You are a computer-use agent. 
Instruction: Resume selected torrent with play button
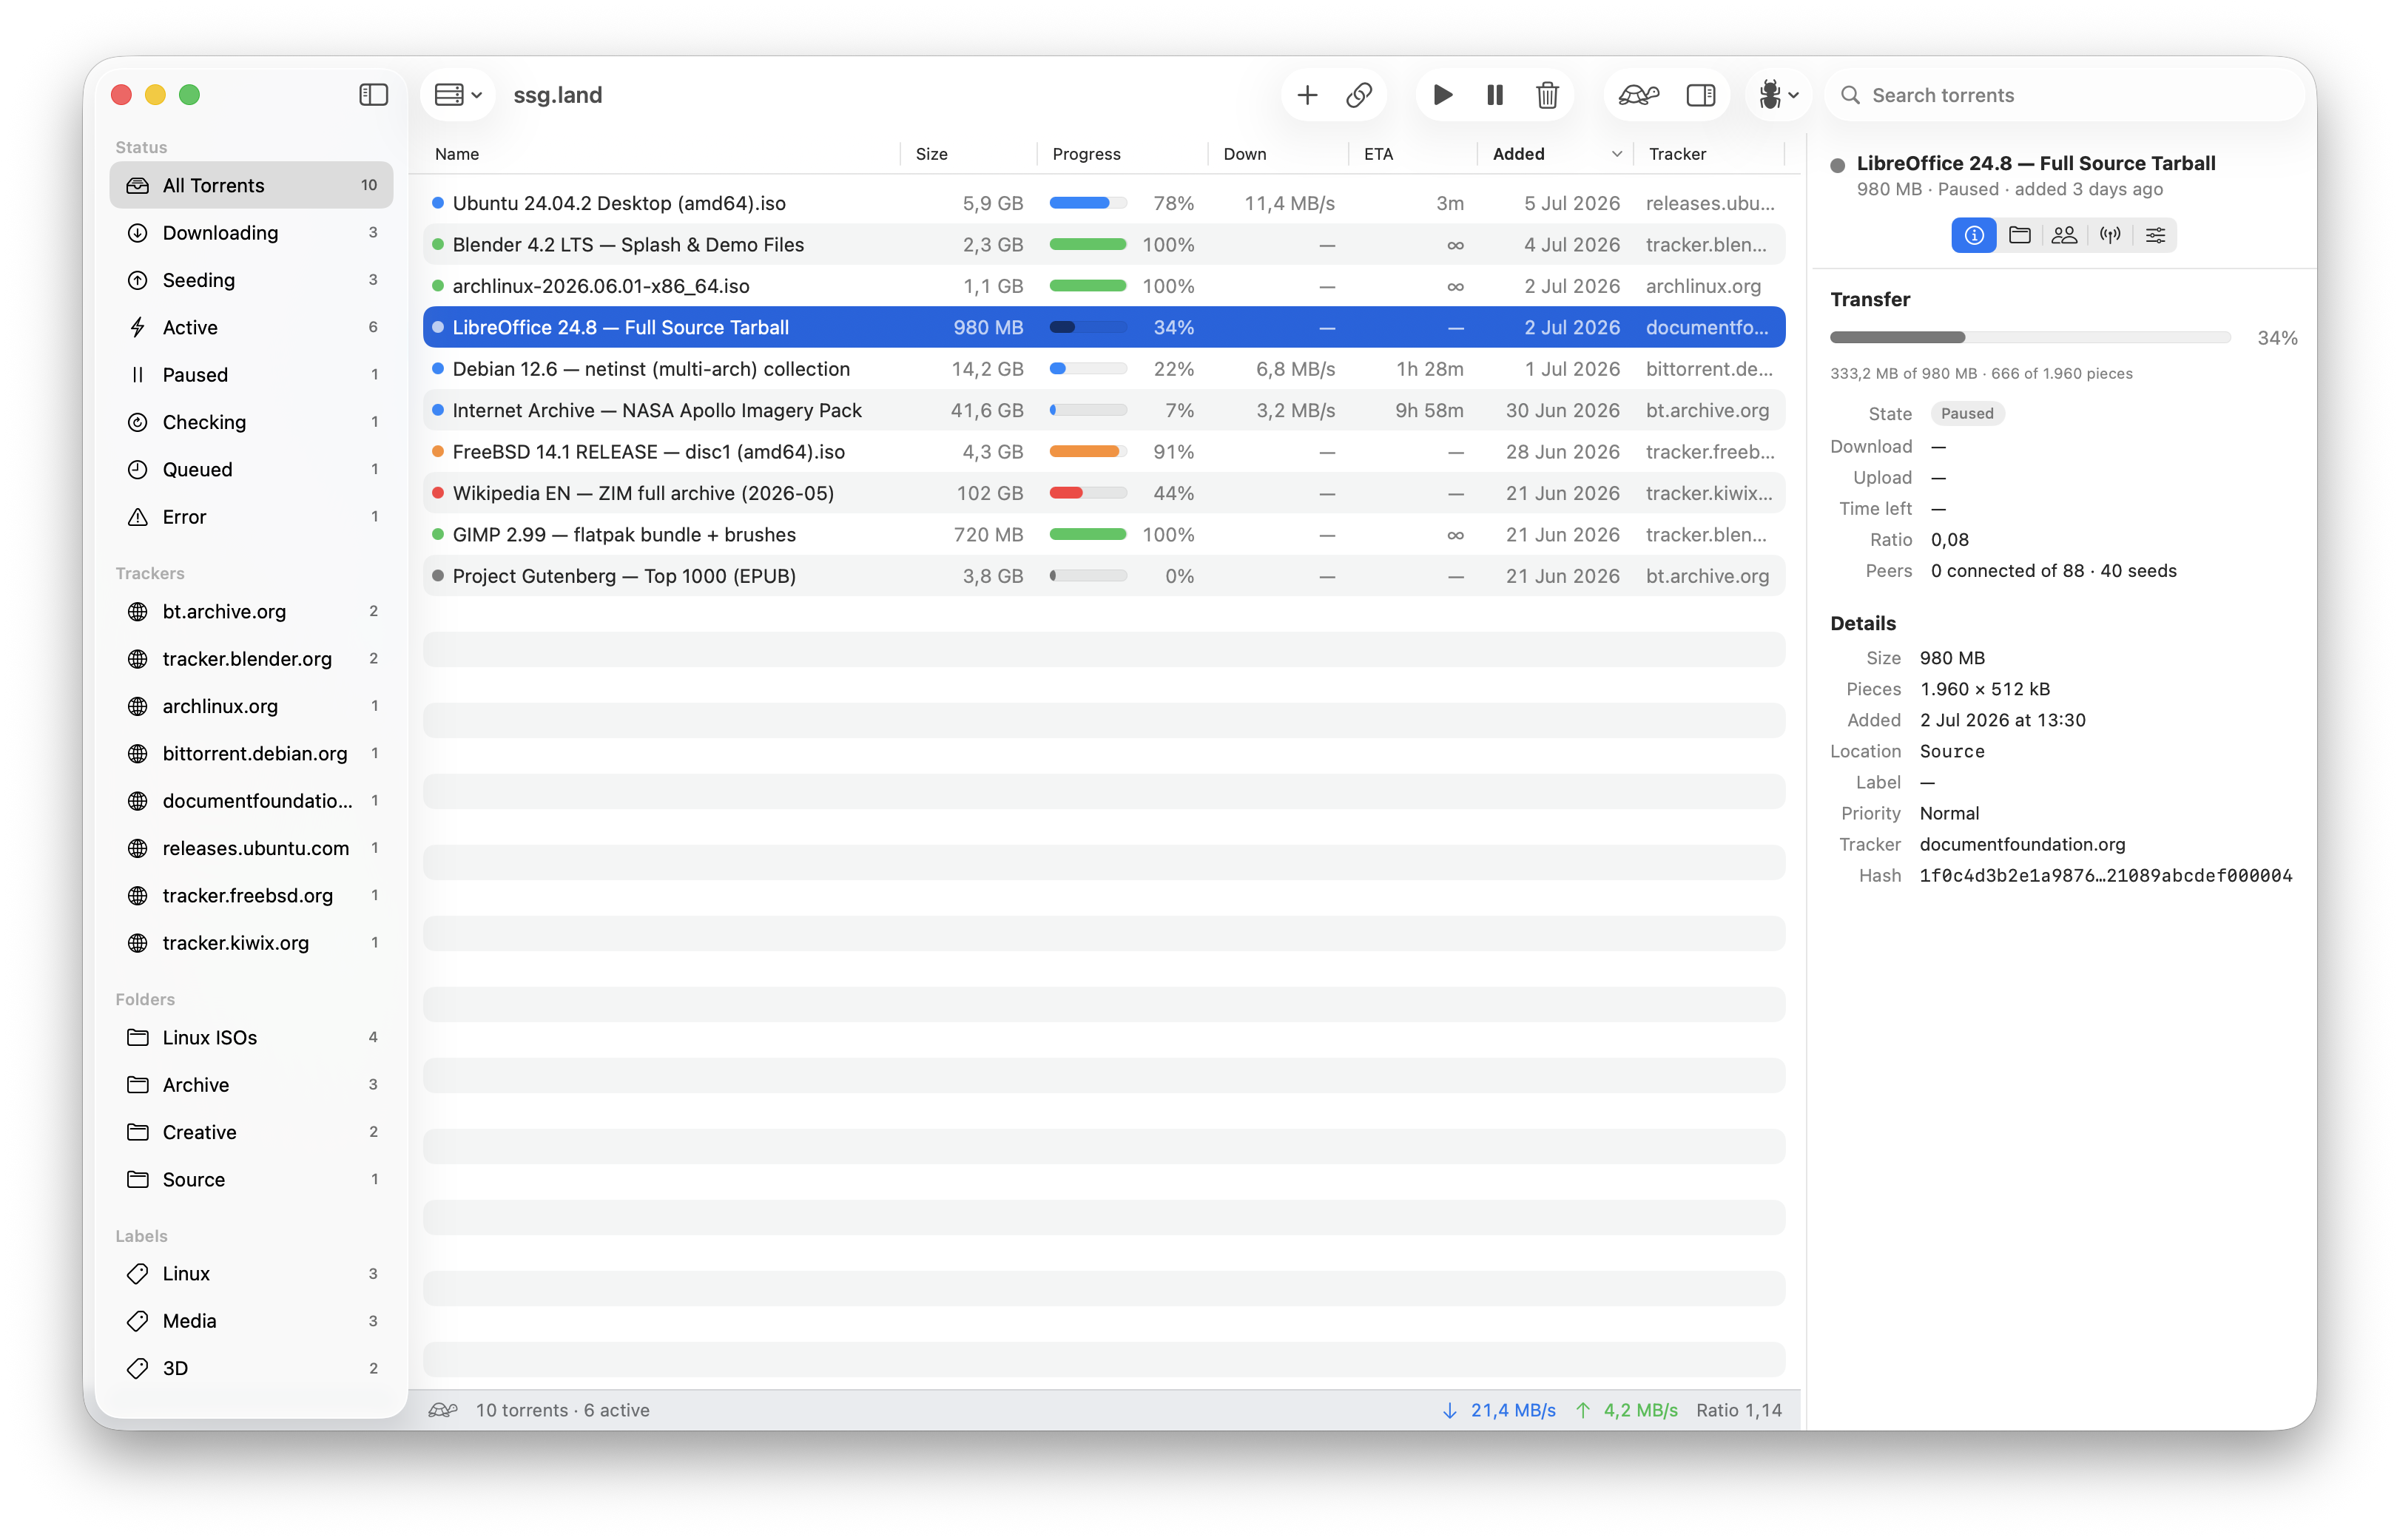tap(1442, 95)
